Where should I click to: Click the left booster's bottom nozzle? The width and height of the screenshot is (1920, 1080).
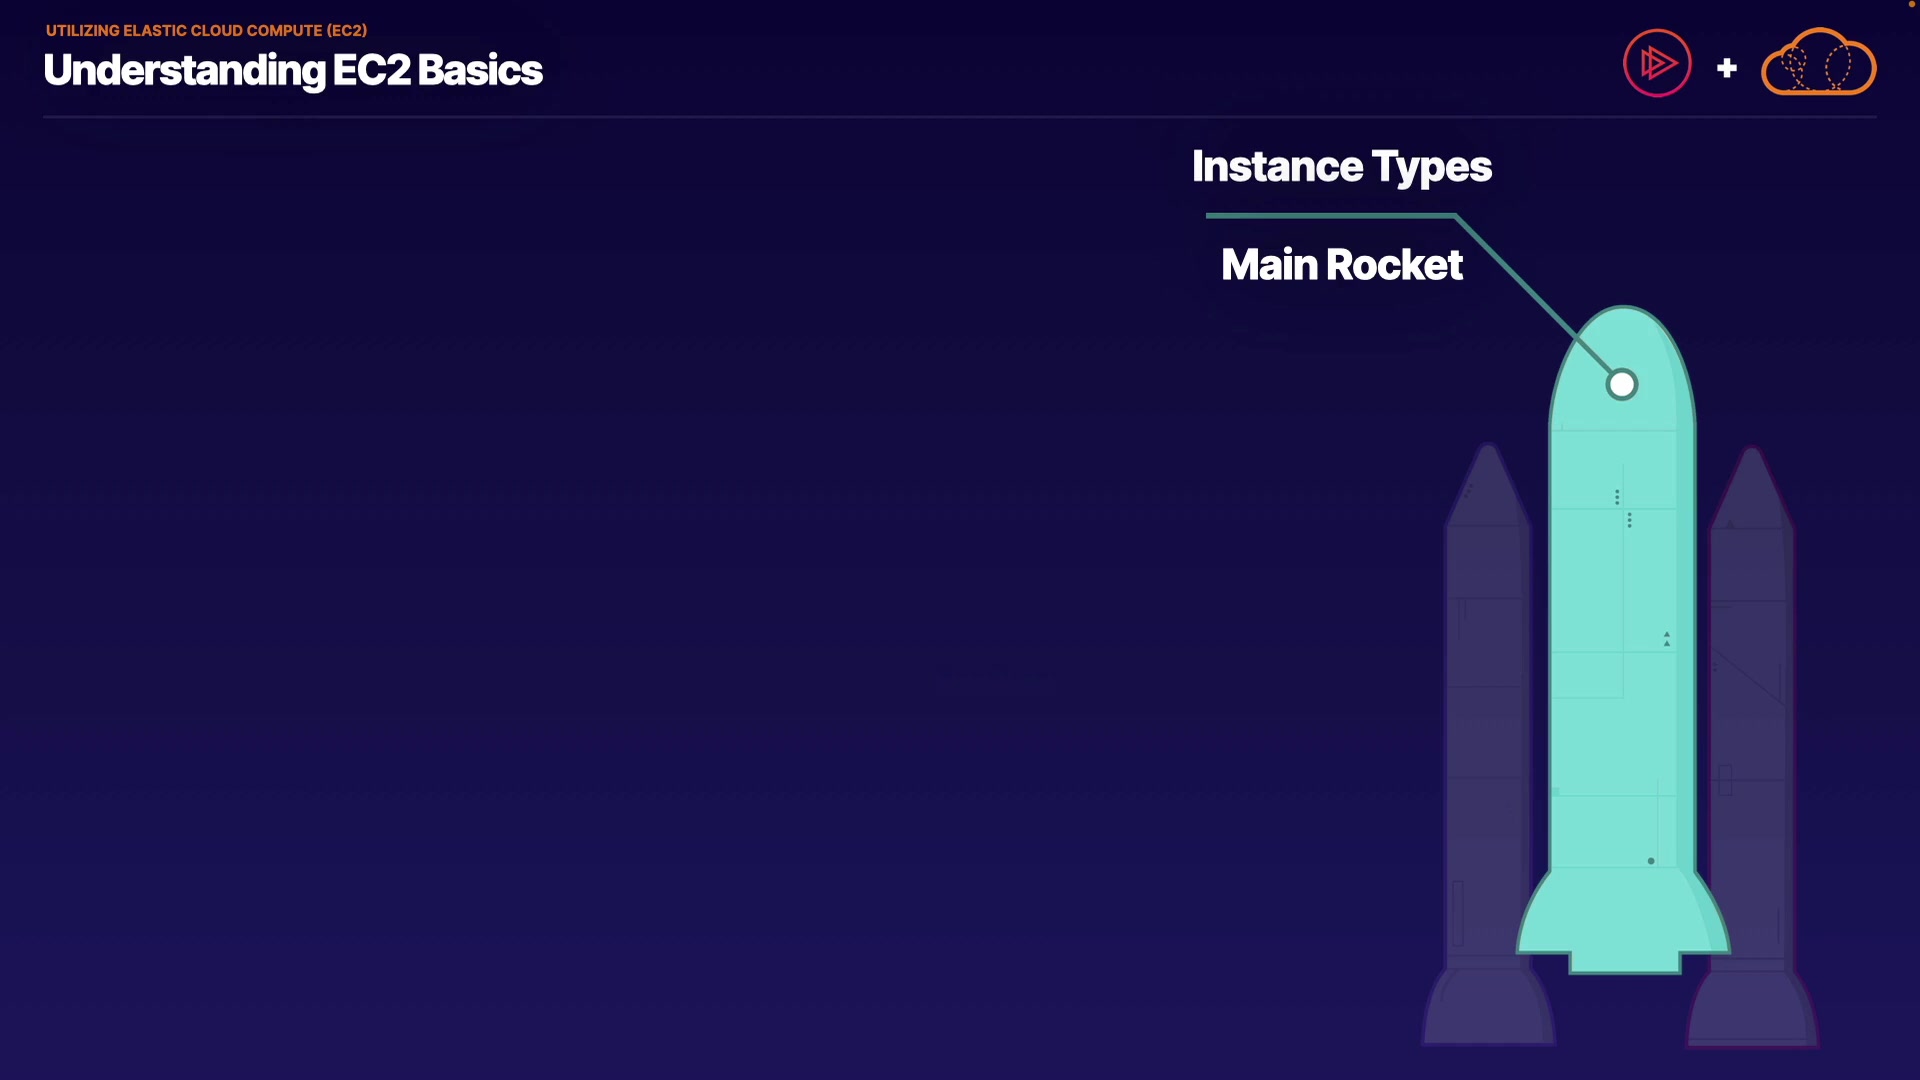[1488, 1010]
